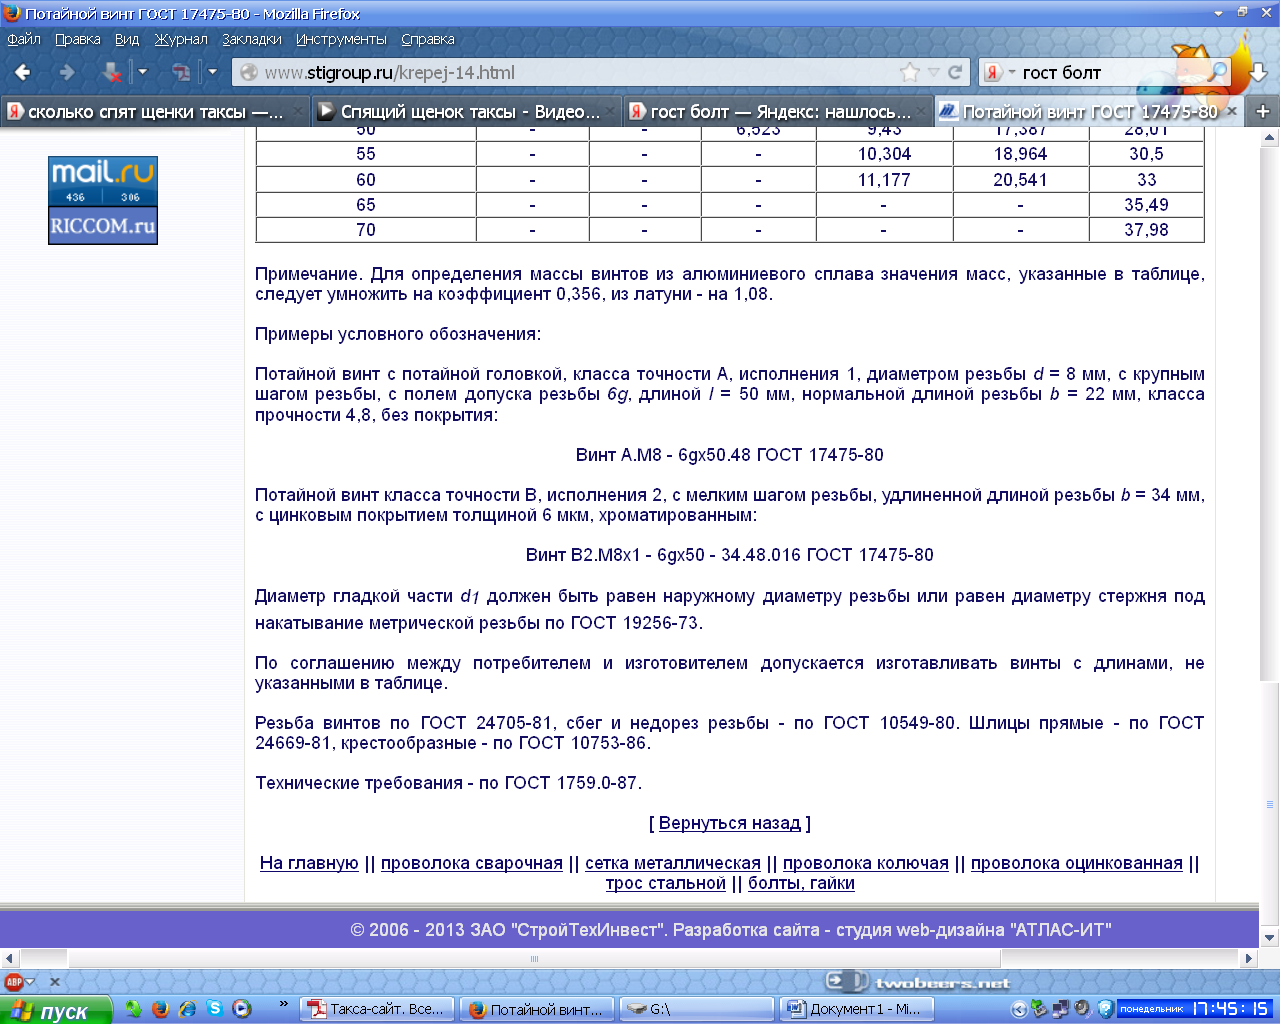Screen dimensions: 1280x1024
Task: Switch to Спящий щенок таксы Видео tab
Action: coord(467,111)
